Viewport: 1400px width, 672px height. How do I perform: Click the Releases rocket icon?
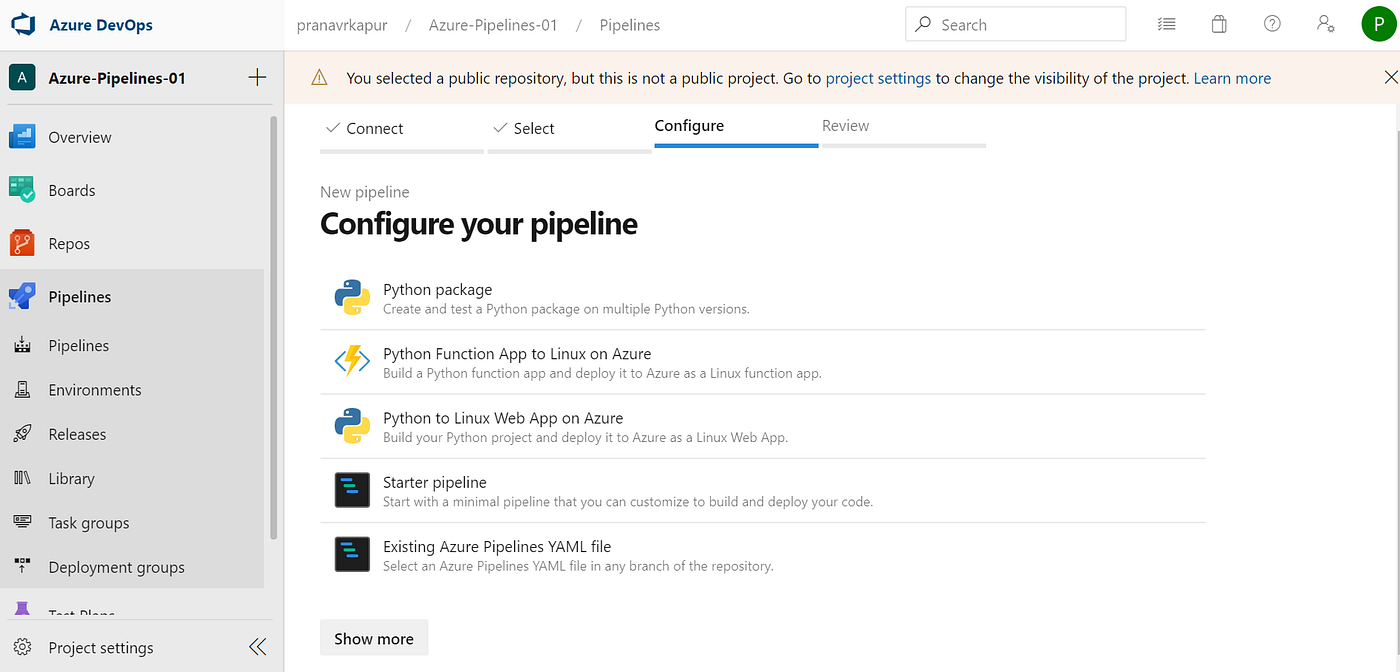[22, 434]
